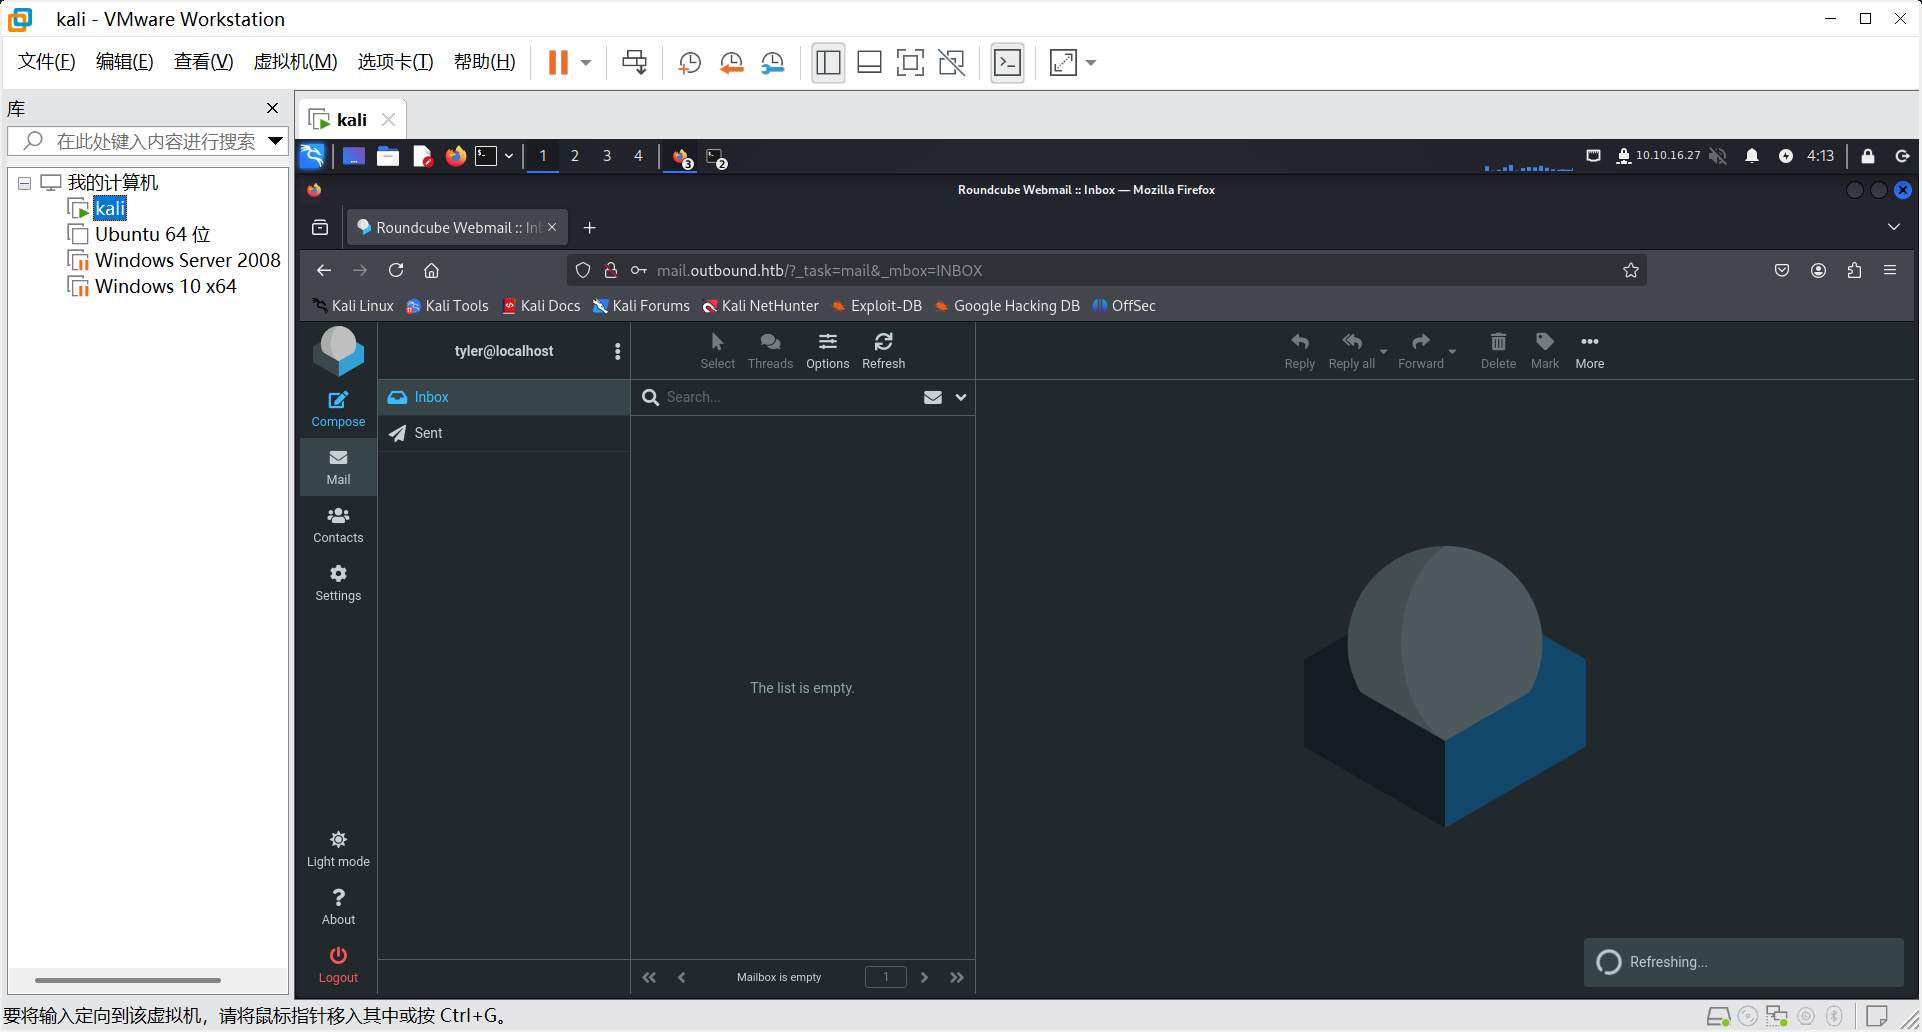Open terminal dropdown arrow in panel
The width and height of the screenshot is (1922, 1032).
[x=509, y=156]
